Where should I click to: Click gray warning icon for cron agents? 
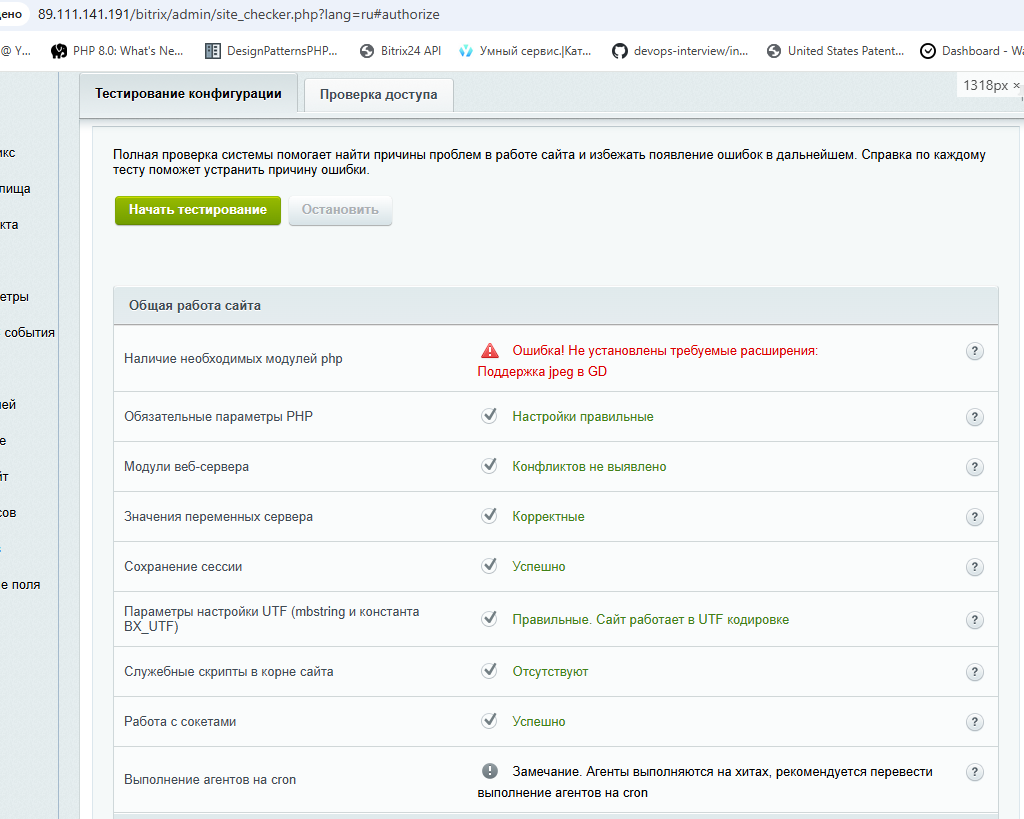(490, 771)
